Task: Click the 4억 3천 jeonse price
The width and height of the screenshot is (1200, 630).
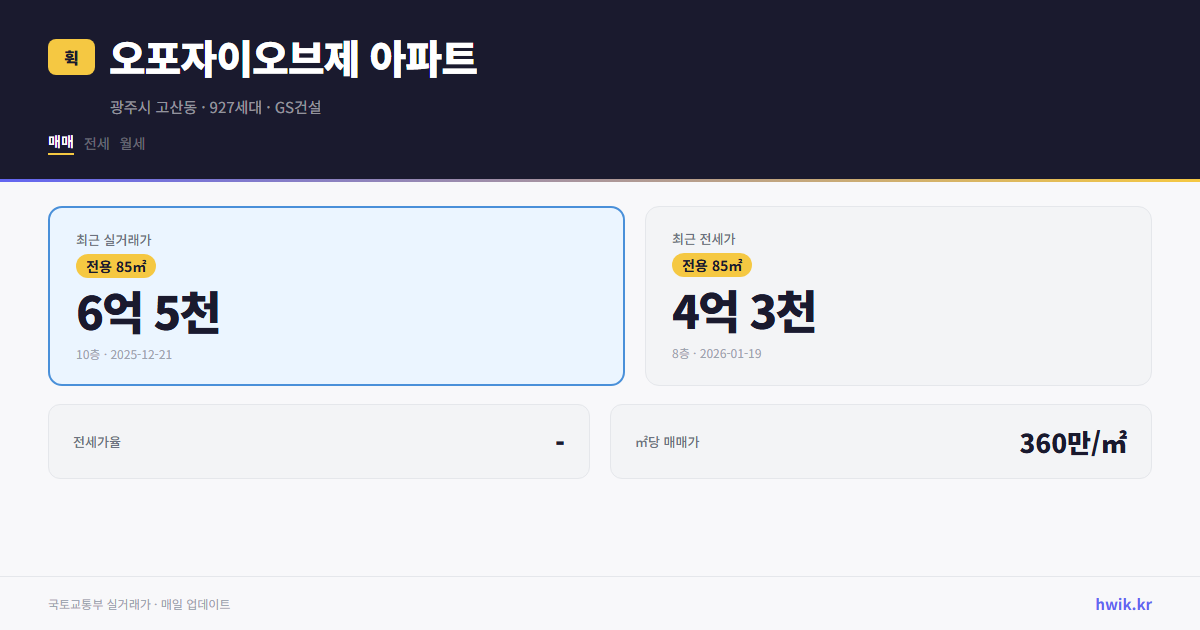Action: tap(745, 313)
